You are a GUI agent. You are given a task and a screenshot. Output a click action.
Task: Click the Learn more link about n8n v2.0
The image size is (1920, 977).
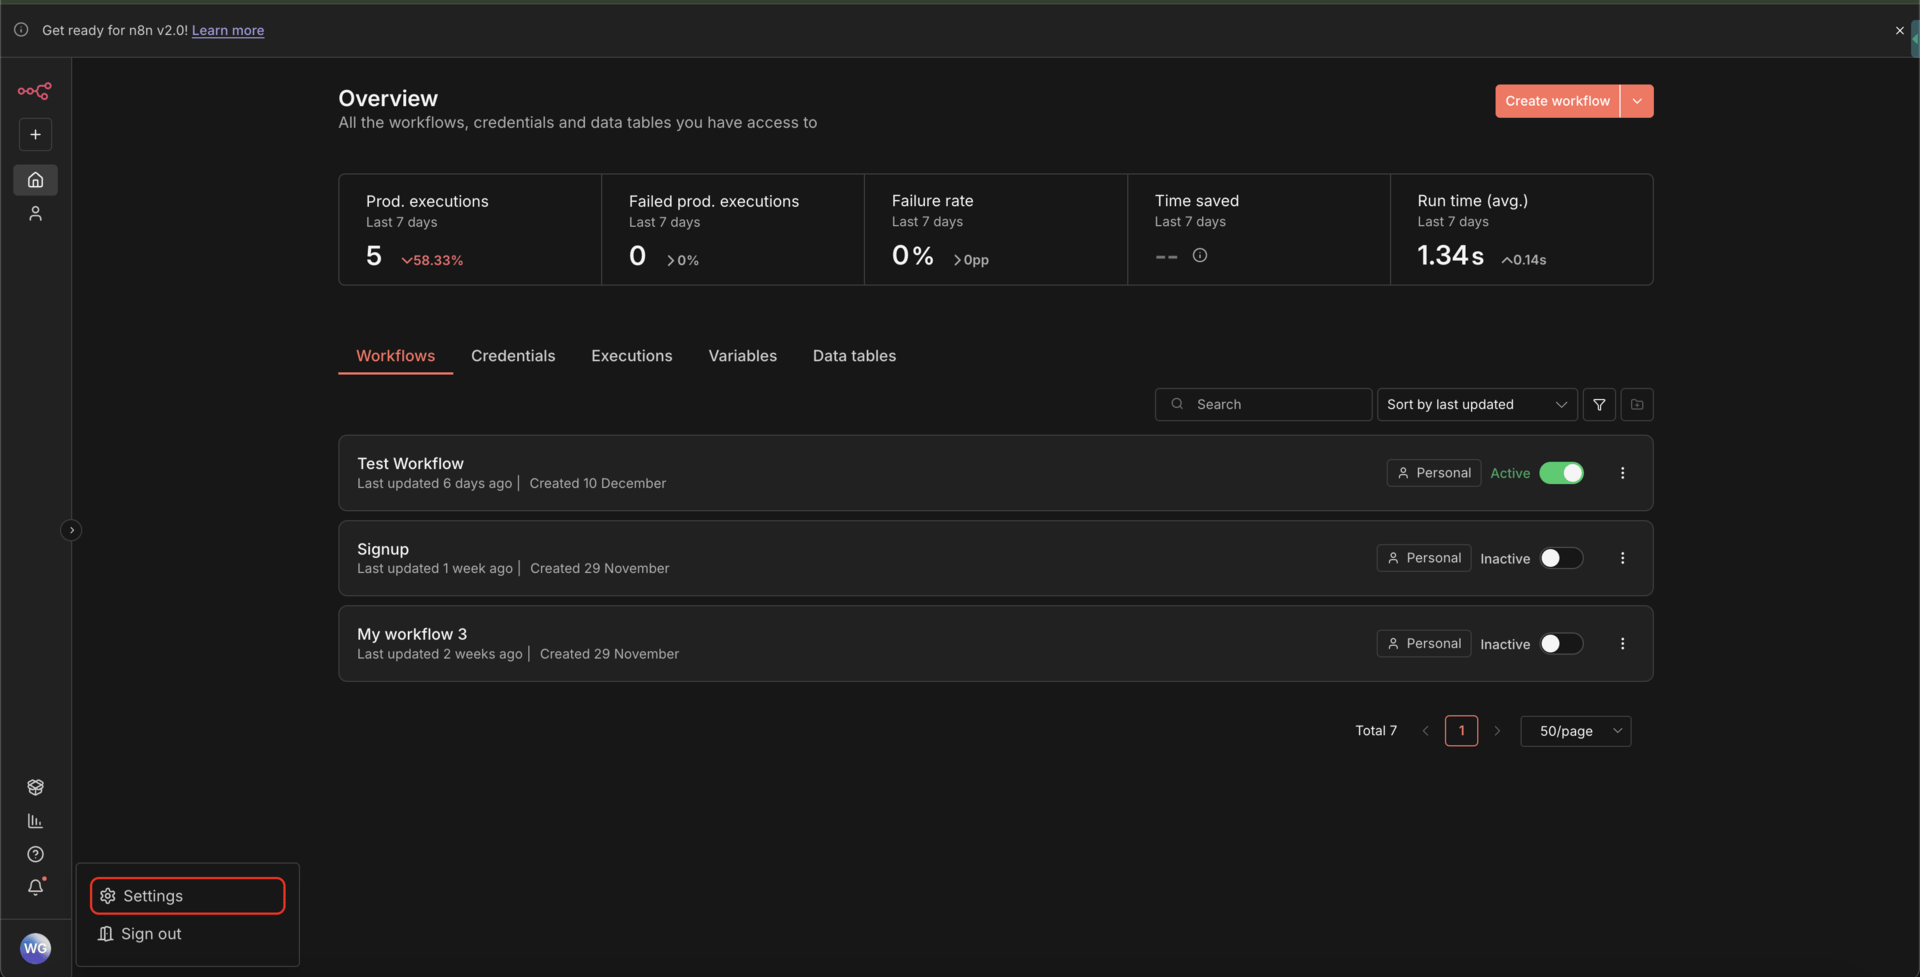click(227, 30)
